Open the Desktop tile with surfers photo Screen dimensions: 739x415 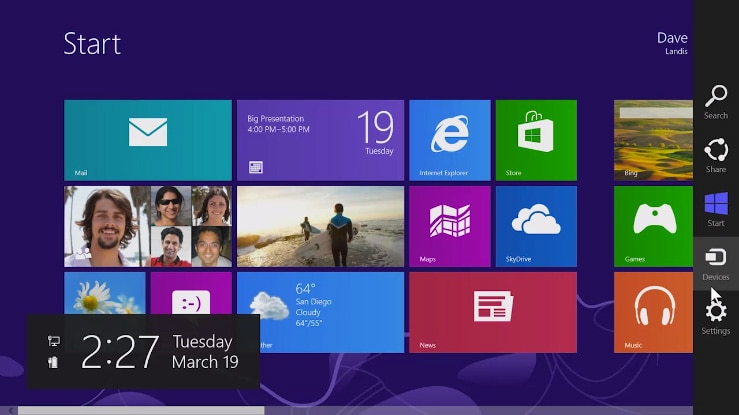(320, 226)
